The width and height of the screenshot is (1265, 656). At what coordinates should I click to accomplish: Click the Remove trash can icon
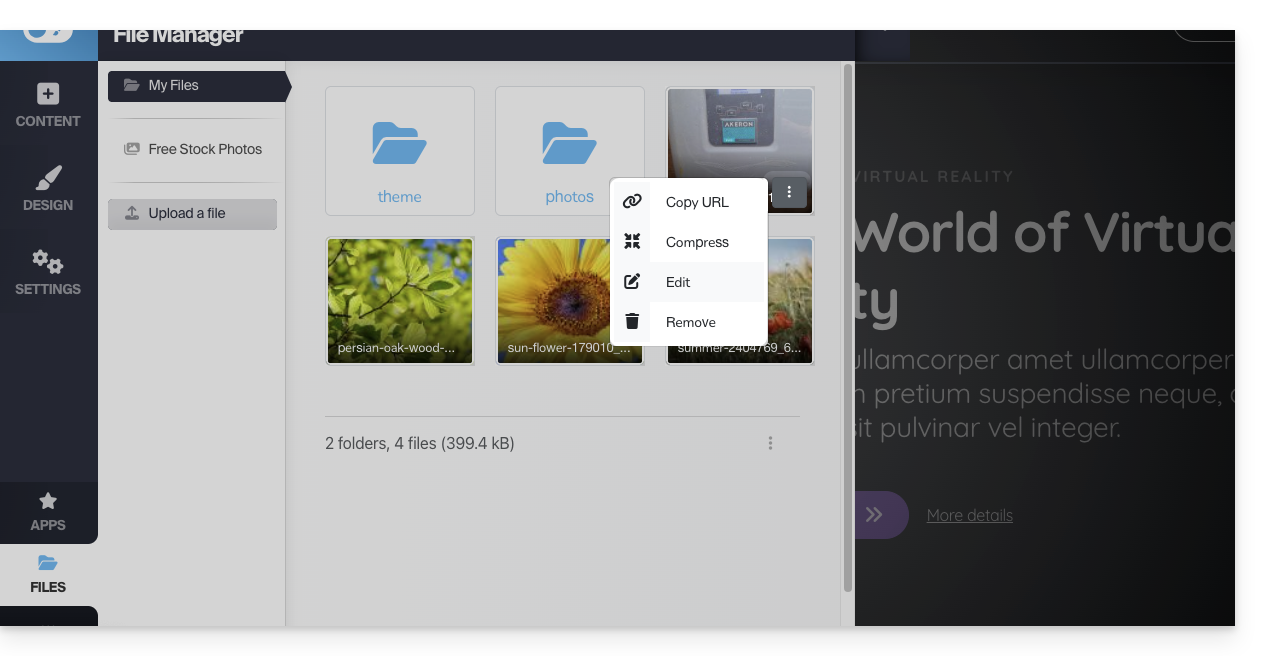tap(632, 322)
